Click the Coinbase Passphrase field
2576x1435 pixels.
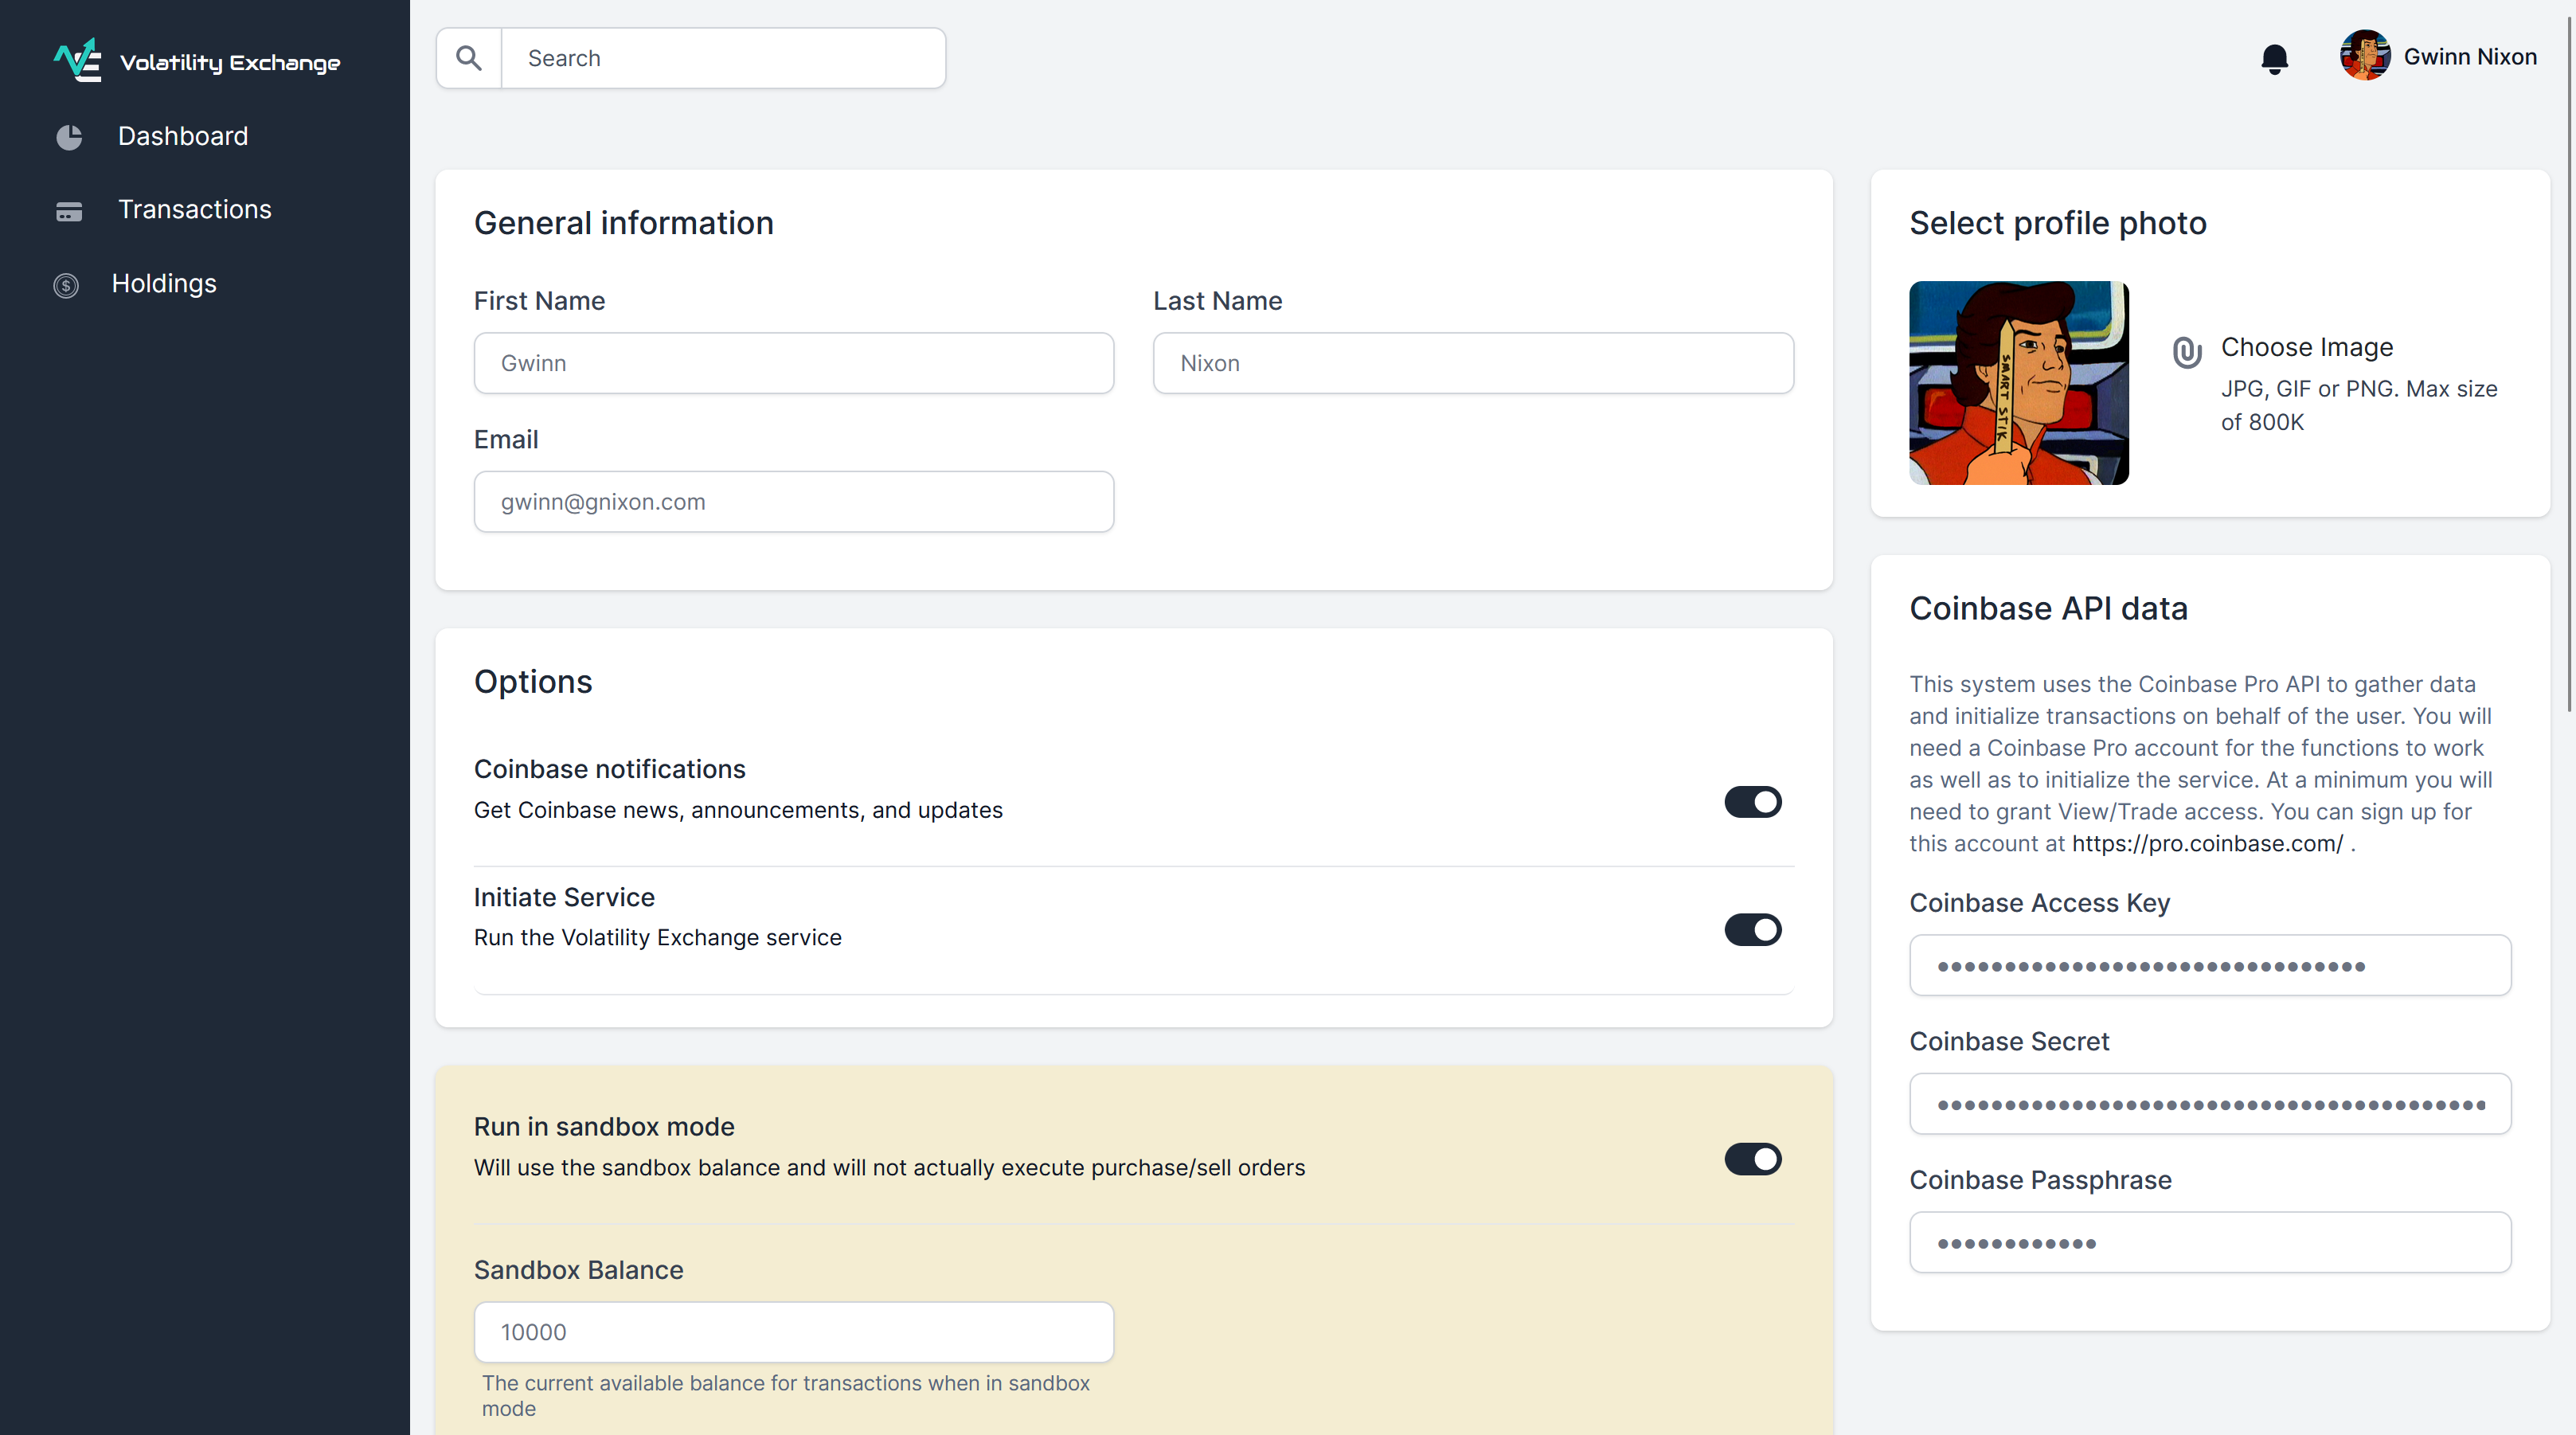tap(2210, 1243)
